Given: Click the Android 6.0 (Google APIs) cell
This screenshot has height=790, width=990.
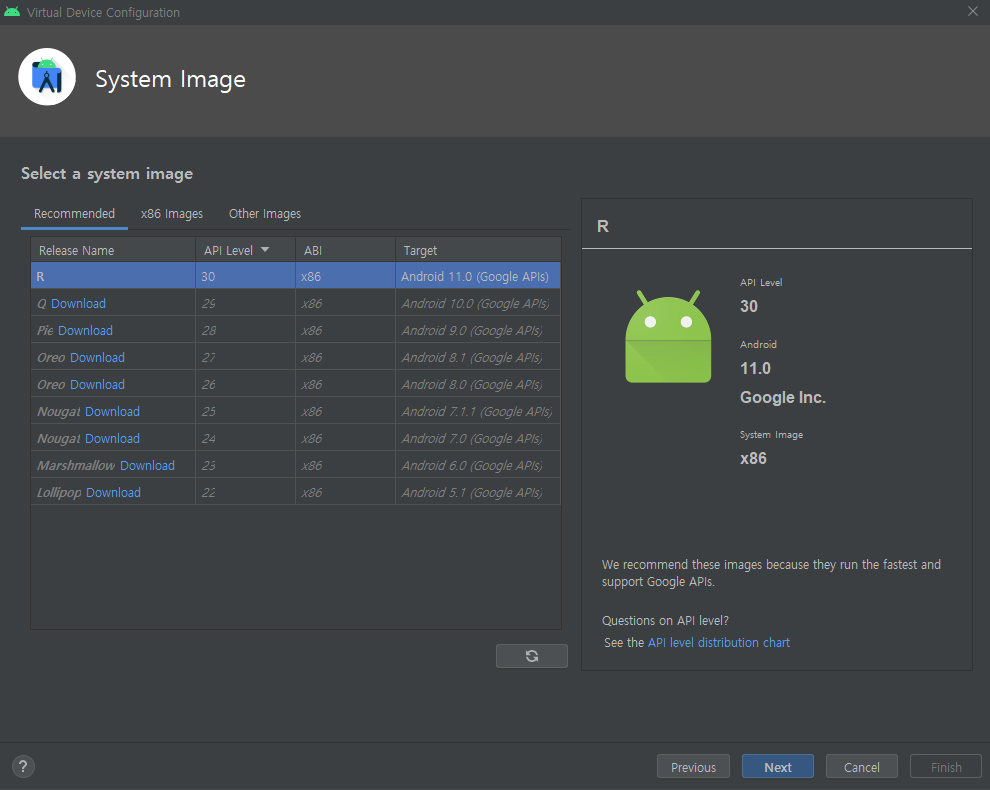Looking at the screenshot, I should [478, 466].
